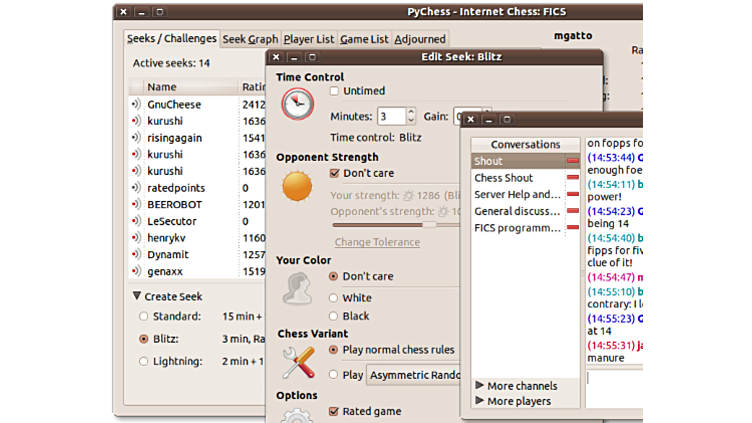The height and width of the screenshot is (423, 752).
Task: Enable the Untimed checkbox
Action: point(335,91)
